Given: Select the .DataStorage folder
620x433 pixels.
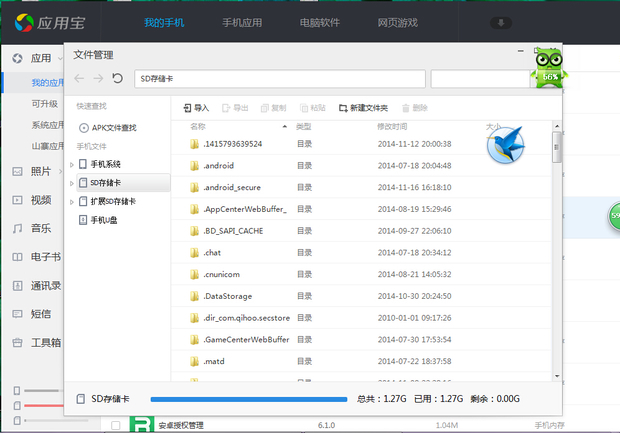Looking at the screenshot, I should (x=361, y=296).
